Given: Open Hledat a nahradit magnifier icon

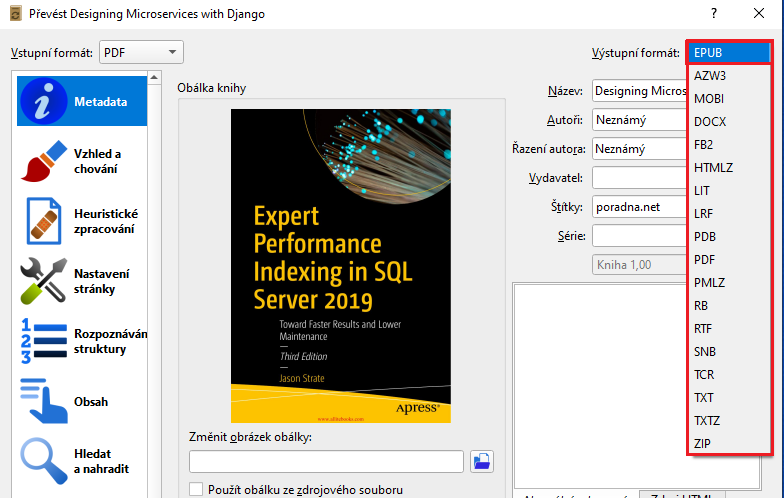Looking at the screenshot, I should point(43,461).
